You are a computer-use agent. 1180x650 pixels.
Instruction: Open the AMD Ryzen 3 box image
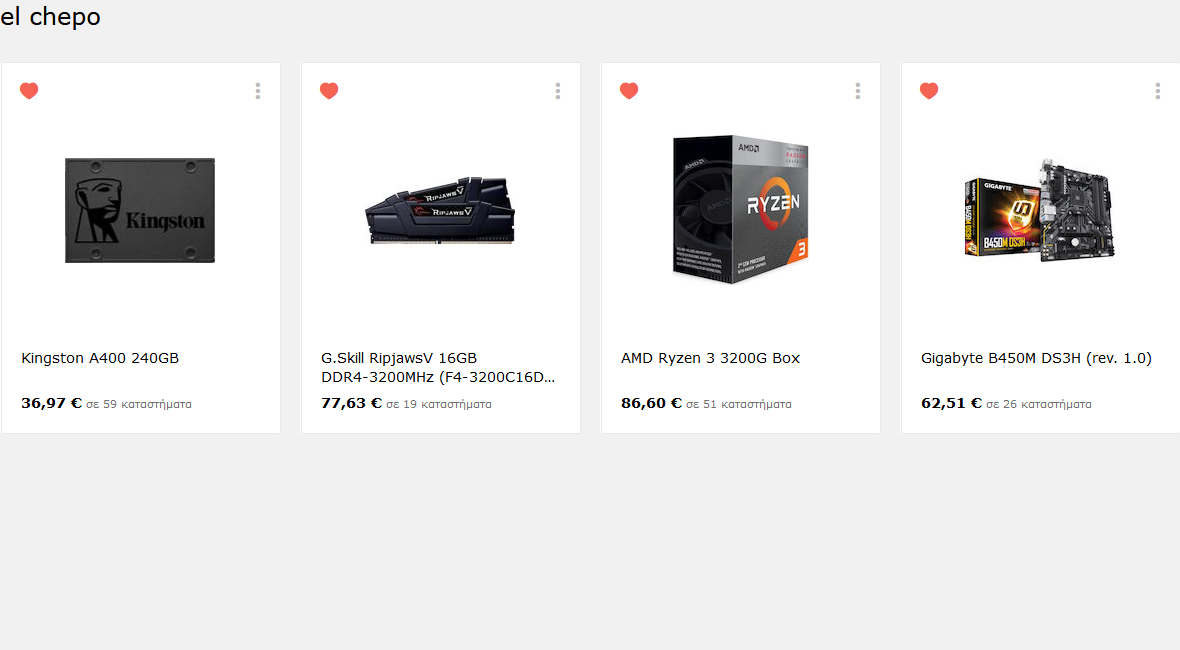coord(741,210)
